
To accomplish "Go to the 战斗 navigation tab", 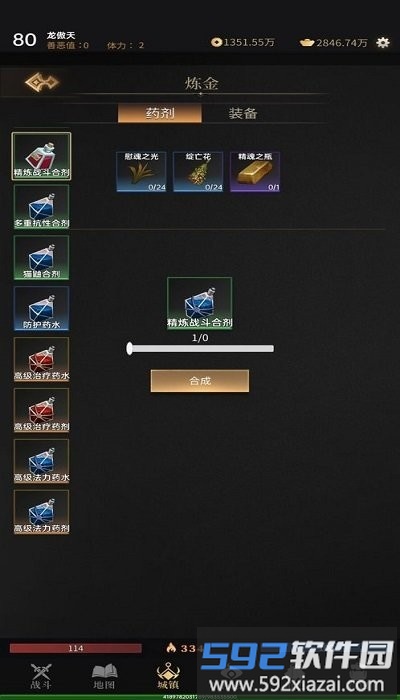I will 41,676.
